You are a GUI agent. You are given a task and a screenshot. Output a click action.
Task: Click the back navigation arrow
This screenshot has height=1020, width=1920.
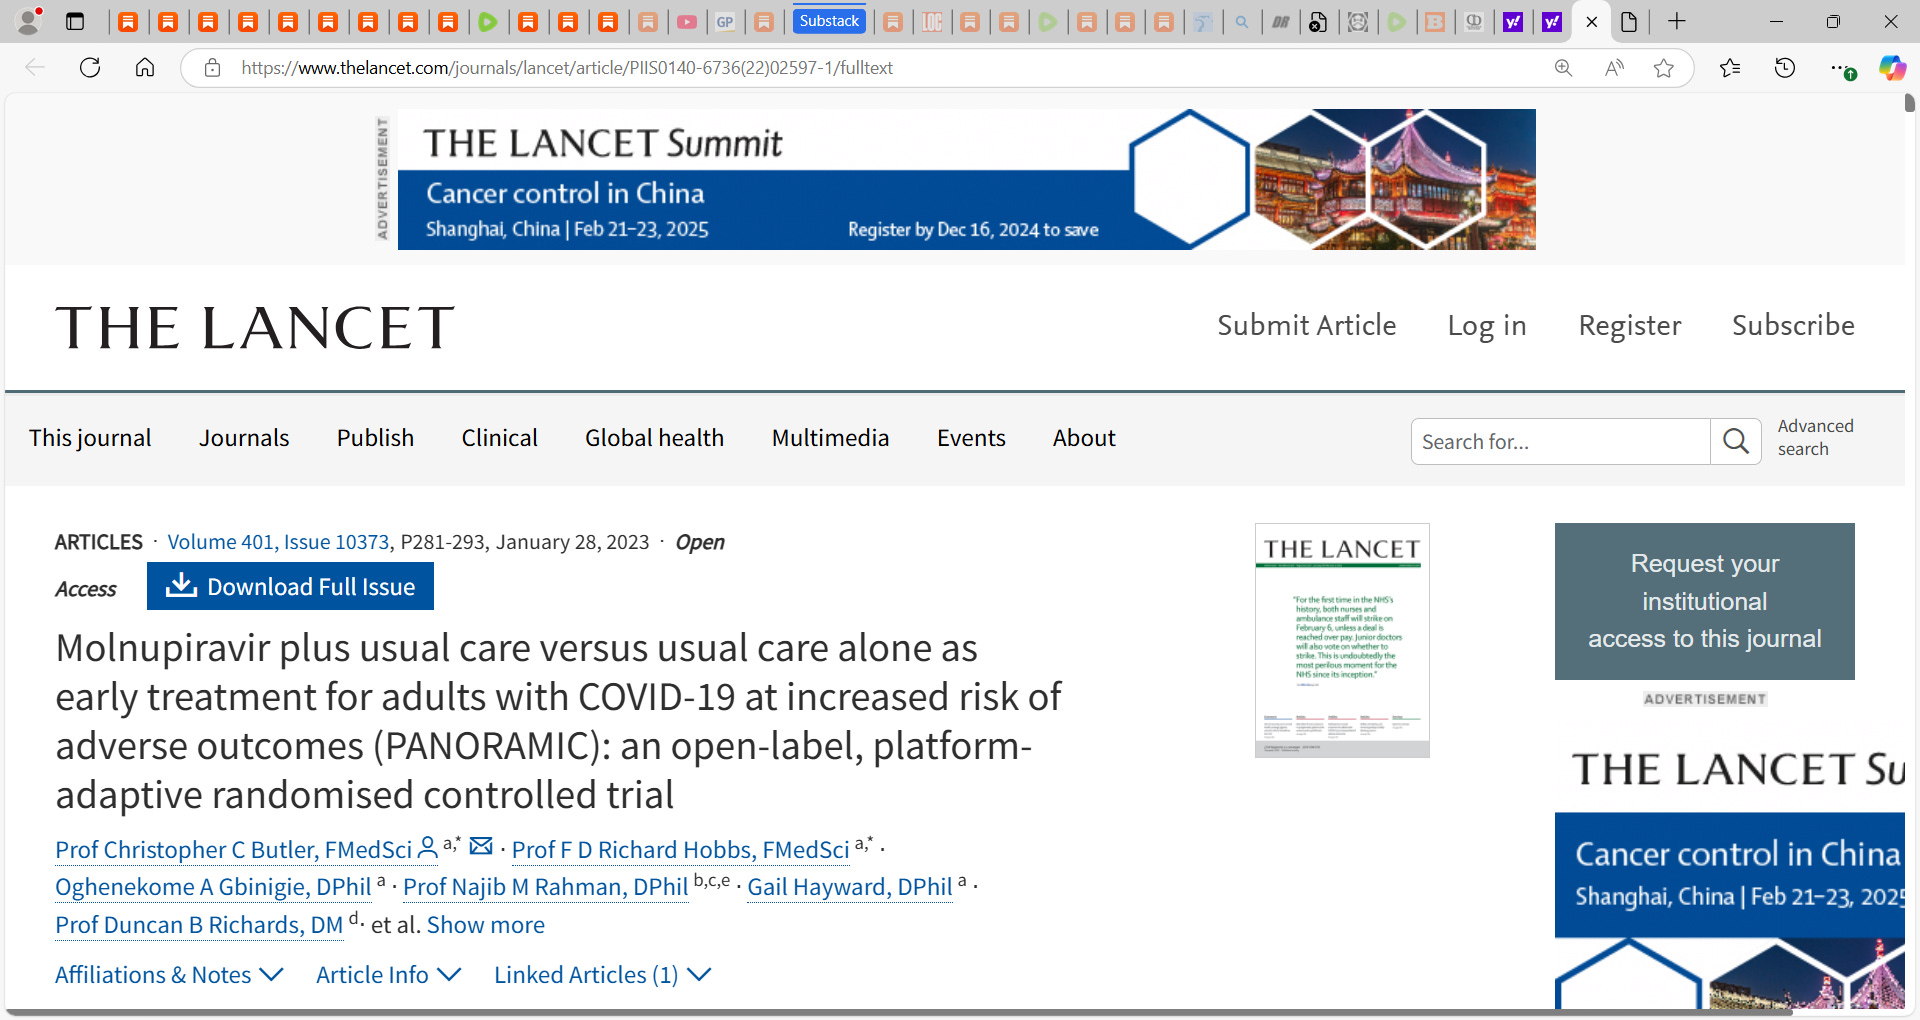click(x=35, y=68)
